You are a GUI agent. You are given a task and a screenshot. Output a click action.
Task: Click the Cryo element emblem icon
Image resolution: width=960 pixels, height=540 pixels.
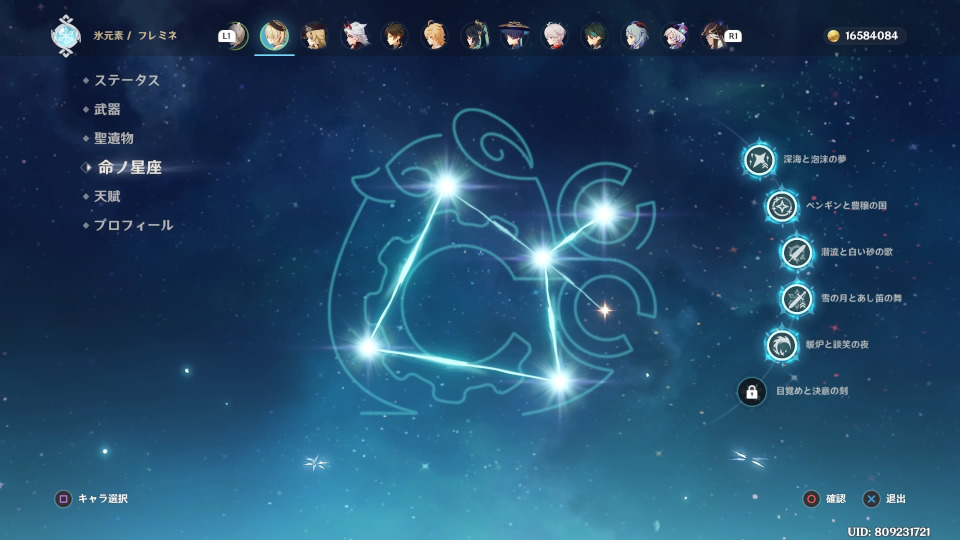(66, 36)
